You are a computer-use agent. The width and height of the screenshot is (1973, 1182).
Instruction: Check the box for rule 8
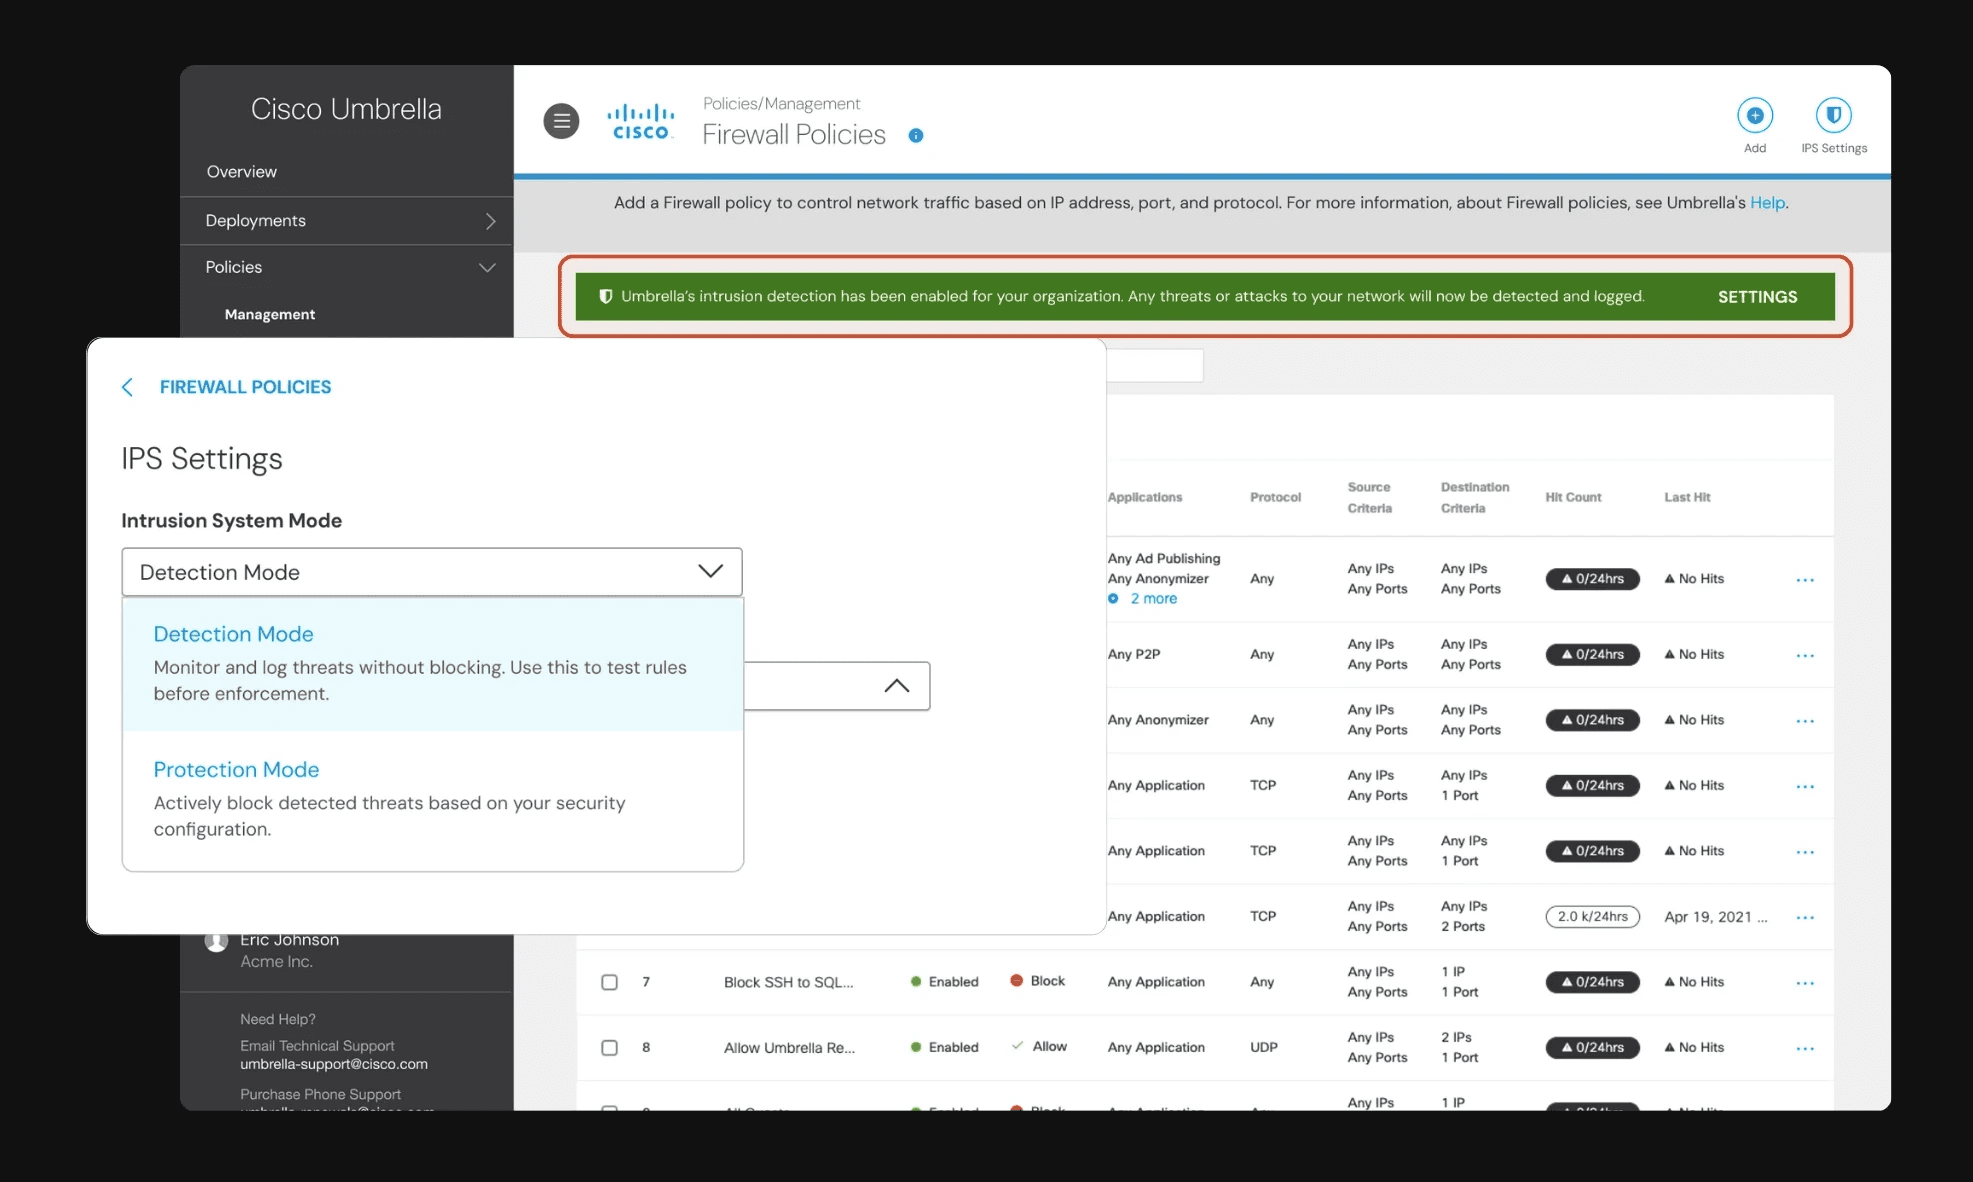click(x=609, y=1048)
